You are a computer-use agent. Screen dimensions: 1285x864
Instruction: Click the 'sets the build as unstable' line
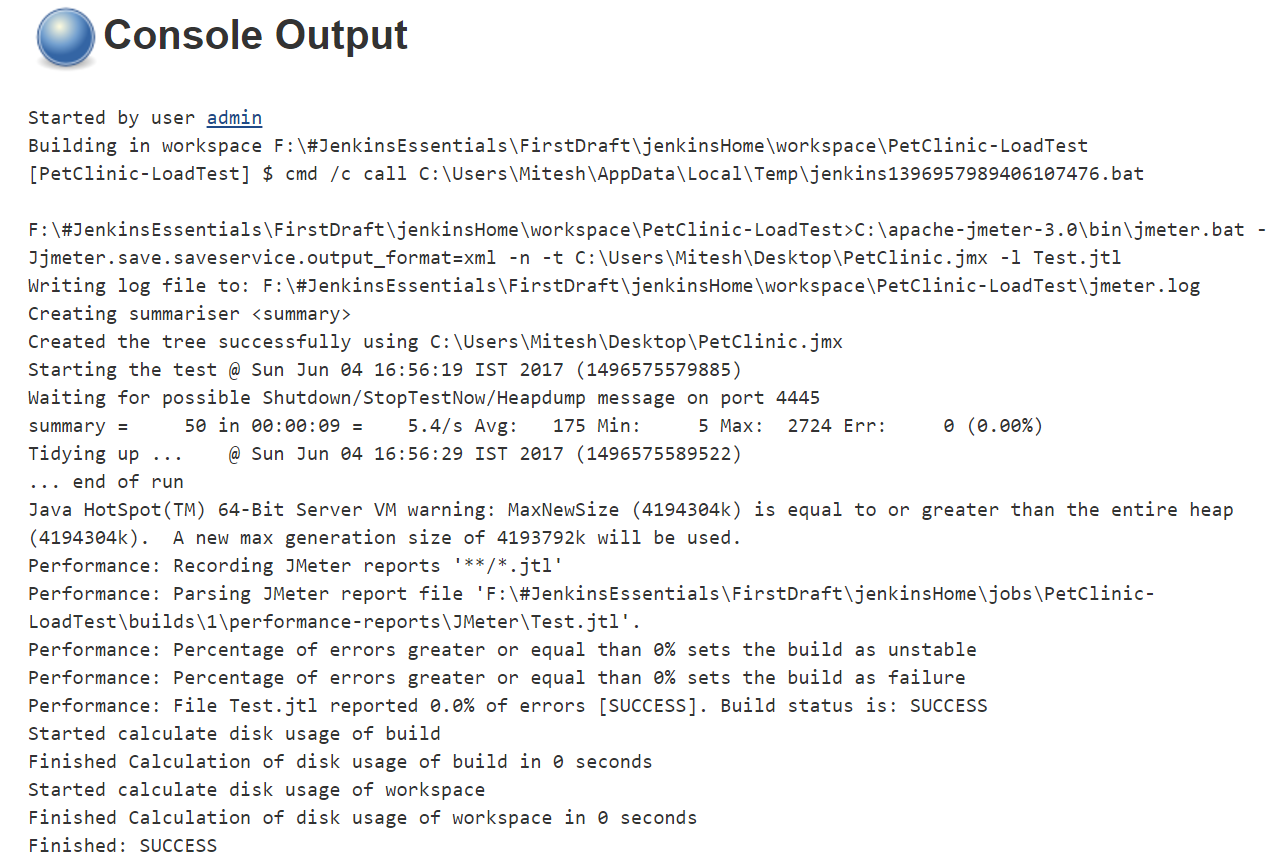click(502, 650)
